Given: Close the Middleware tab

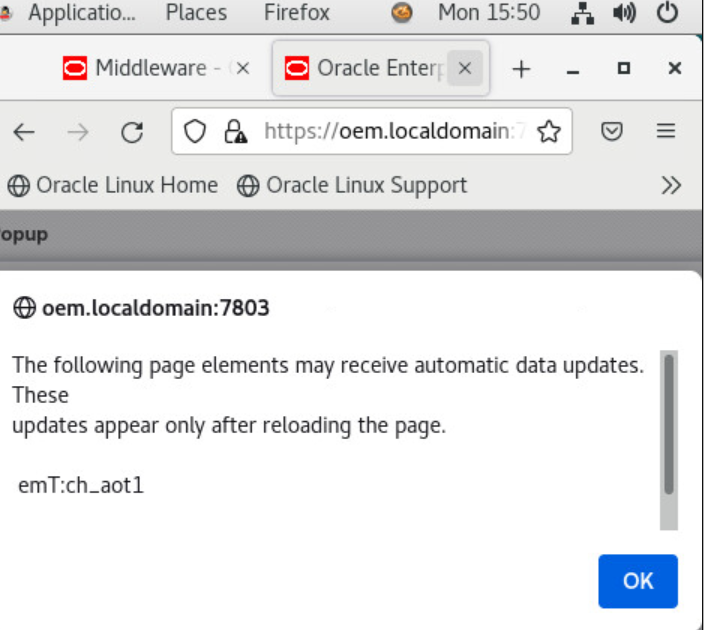Looking at the screenshot, I should [241, 68].
